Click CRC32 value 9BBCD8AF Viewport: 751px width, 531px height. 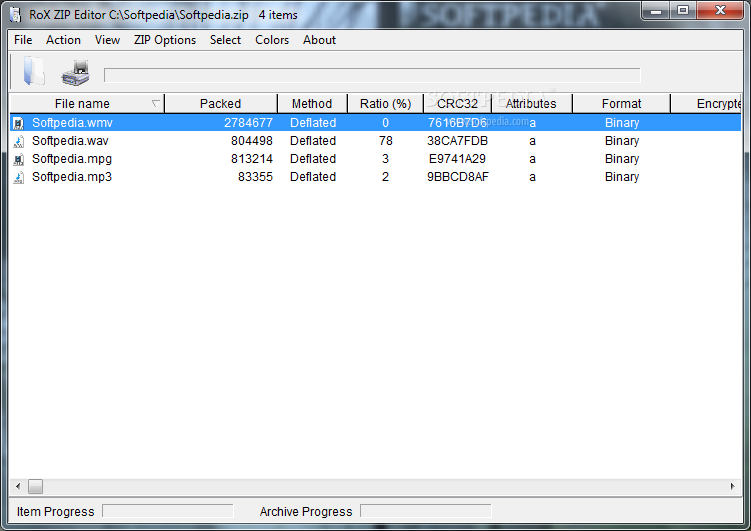pyautogui.click(x=457, y=177)
